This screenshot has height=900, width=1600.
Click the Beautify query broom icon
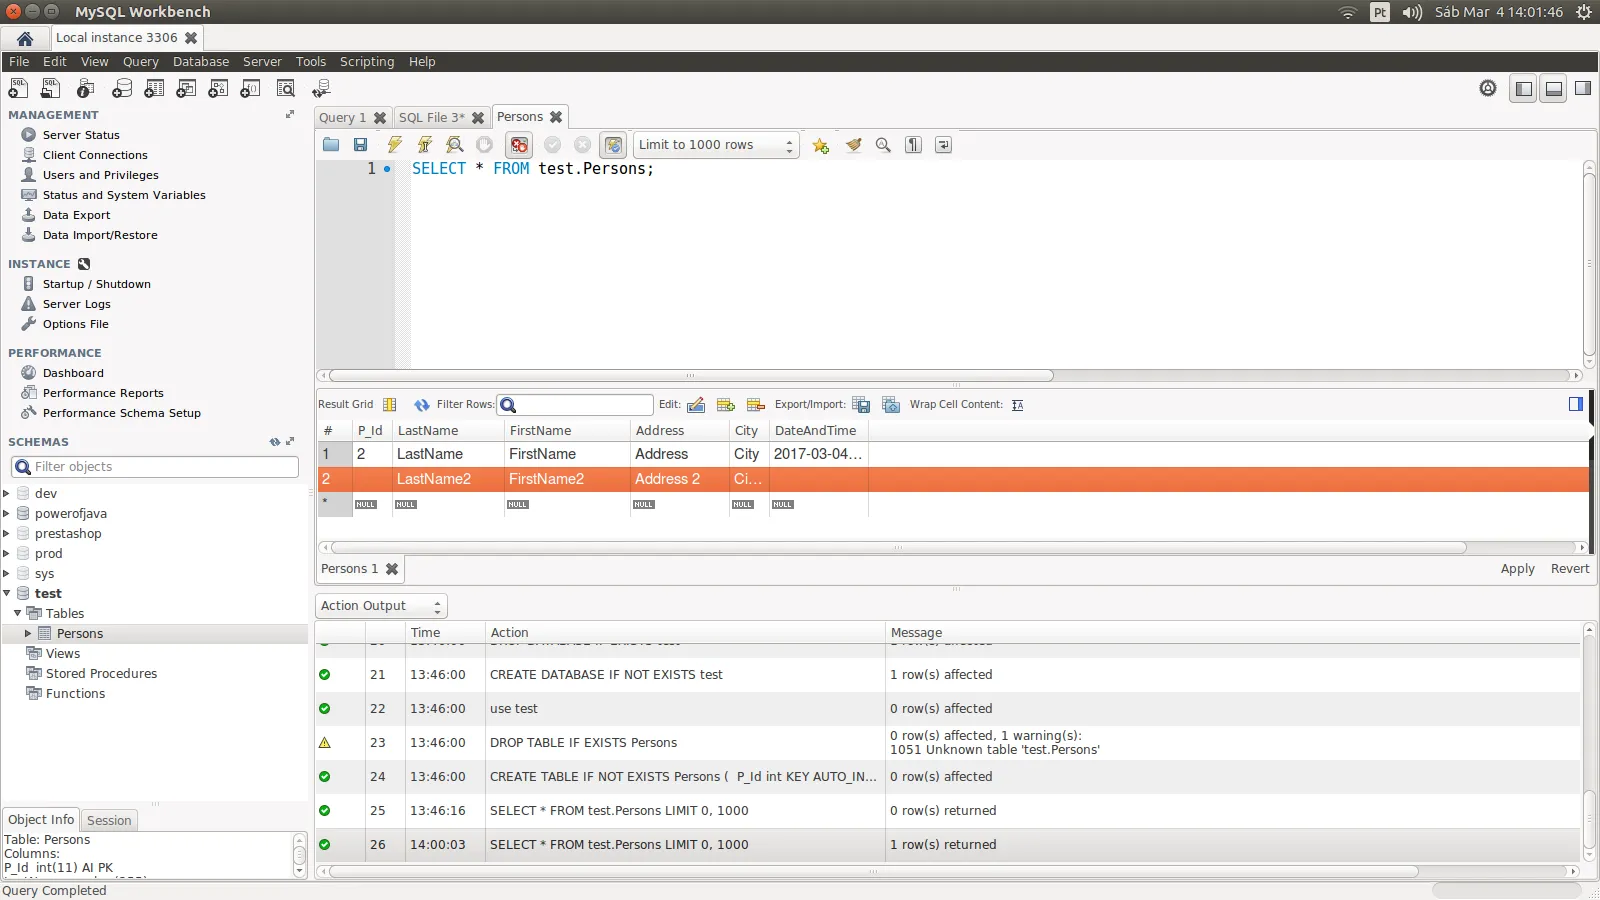[x=853, y=145]
